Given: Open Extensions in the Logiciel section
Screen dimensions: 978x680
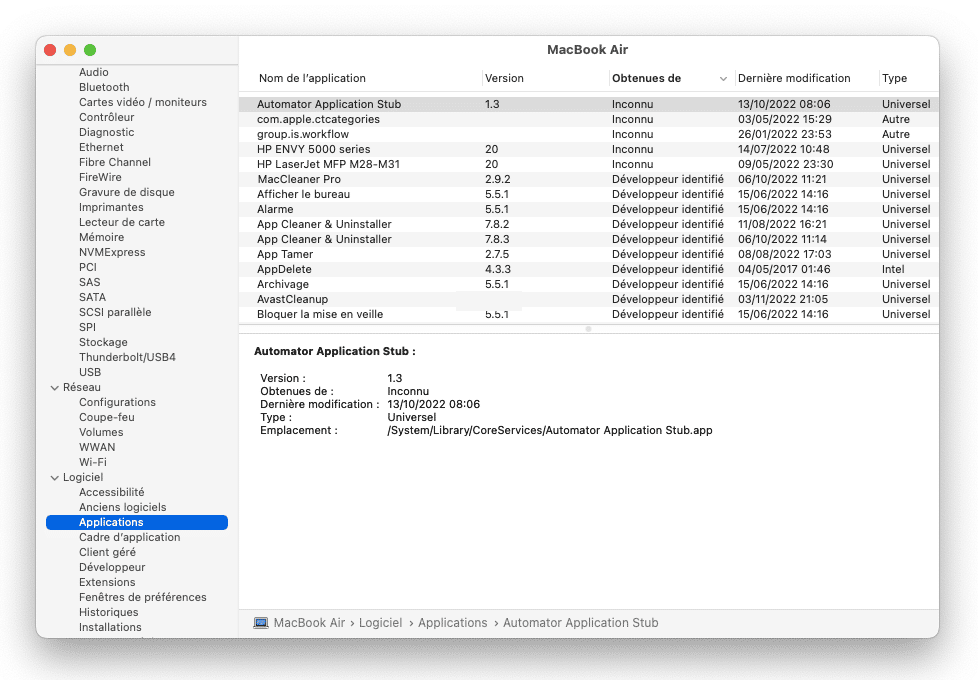Looking at the screenshot, I should pos(107,582).
